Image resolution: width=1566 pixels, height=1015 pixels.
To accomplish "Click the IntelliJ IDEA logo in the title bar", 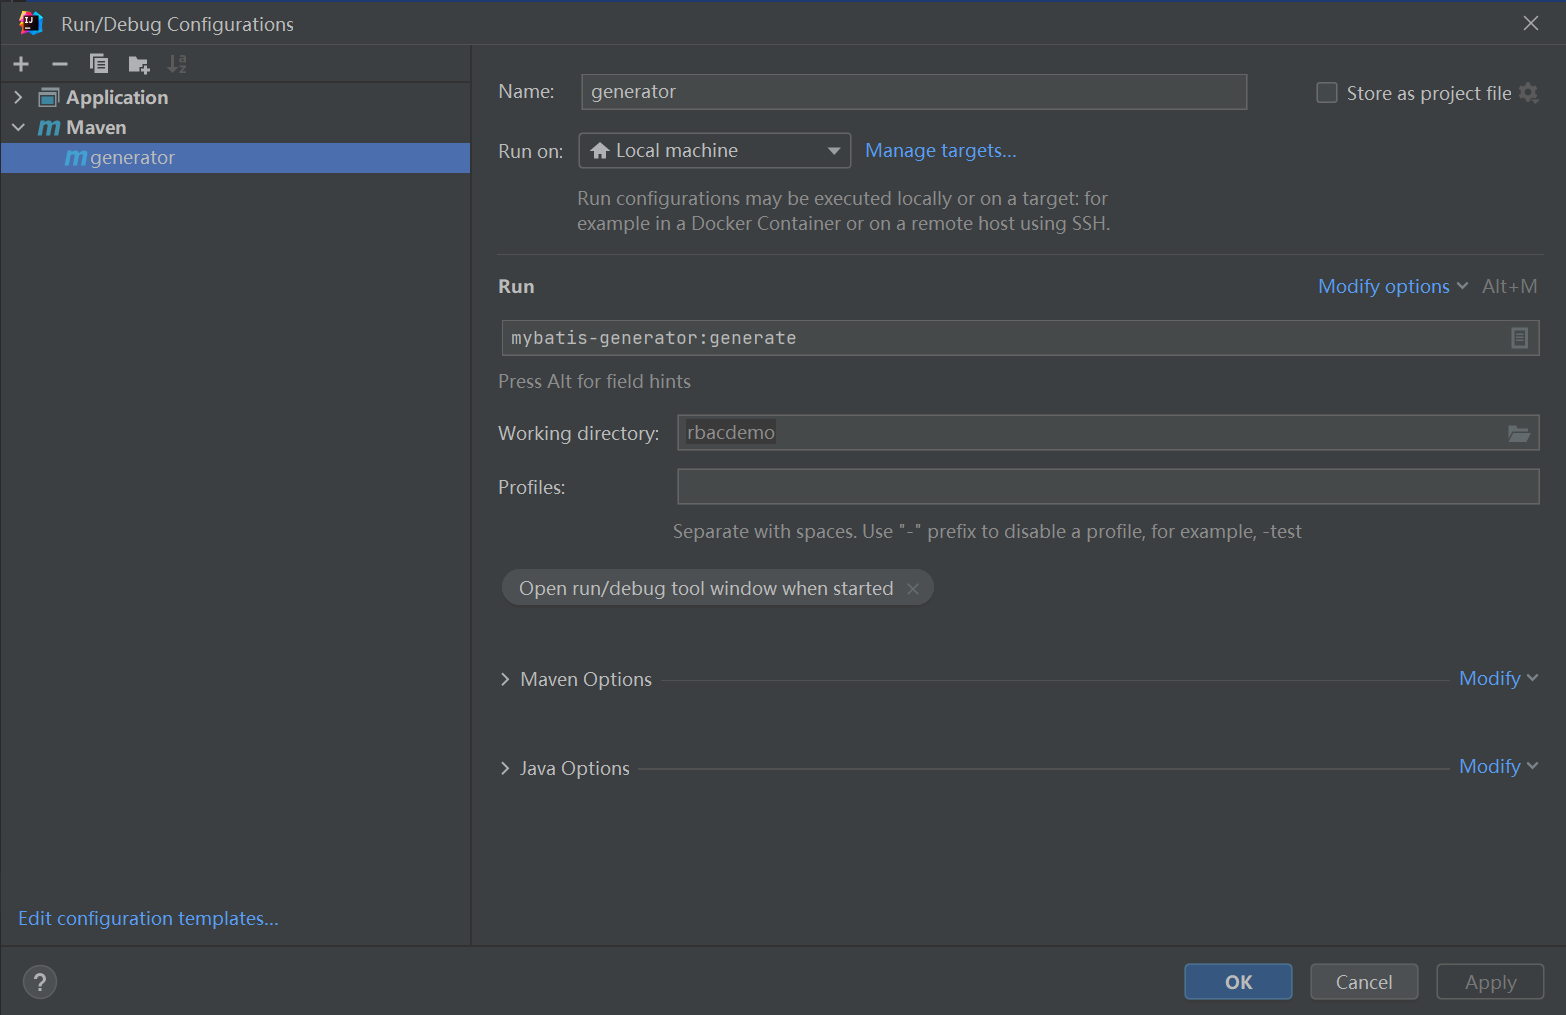I will pyautogui.click(x=31, y=23).
